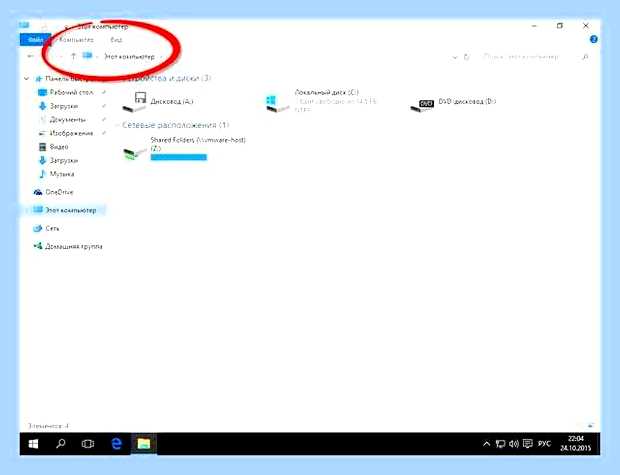Click the view switcher icon in status bar
Image resolution: width=620 pixels, height=475 pixels.
[x=591, y=426]
